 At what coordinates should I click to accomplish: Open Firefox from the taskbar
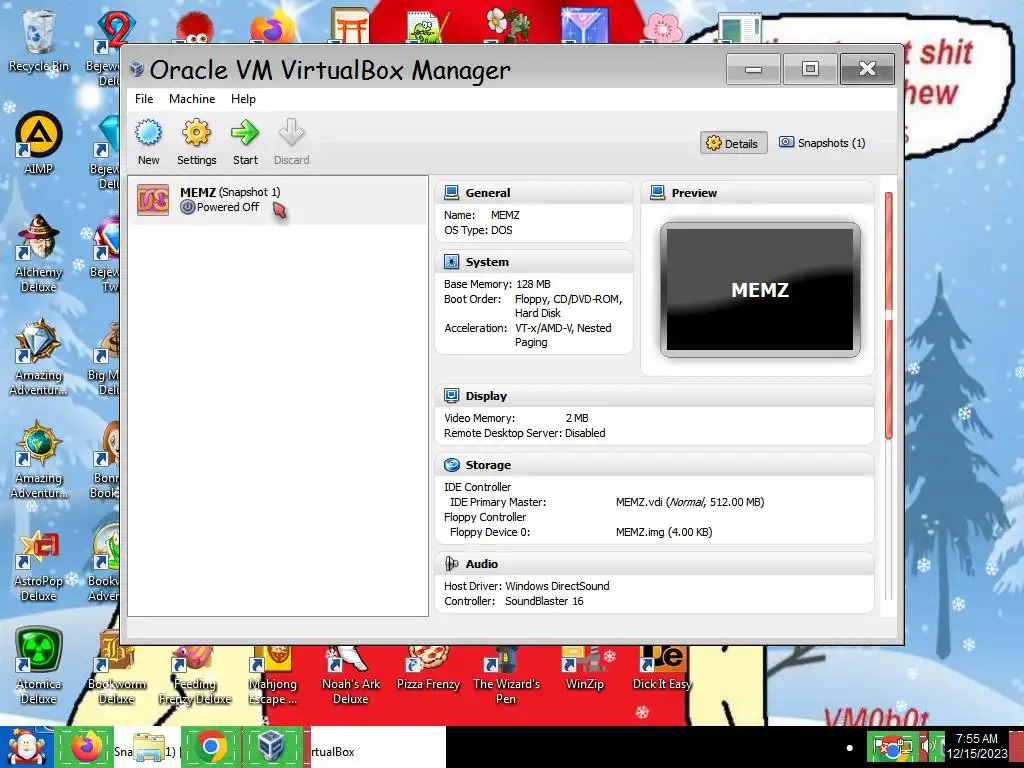click(86, 746)
